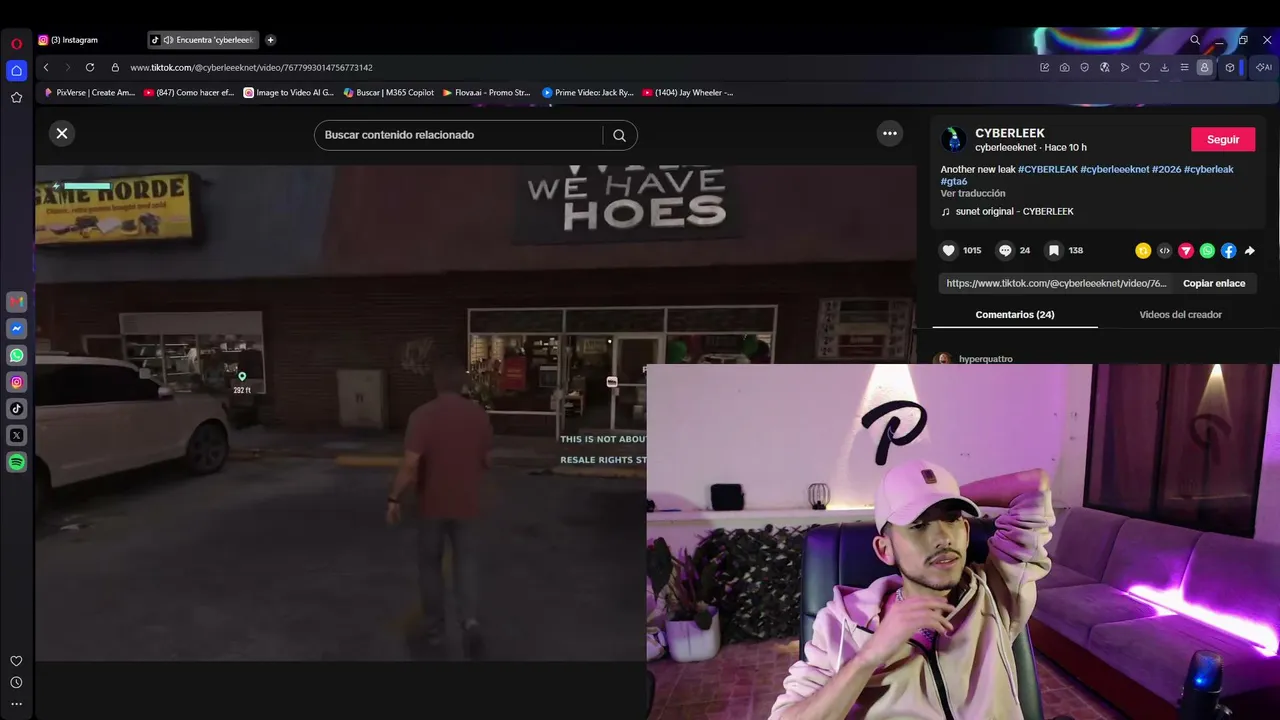Open the Como hacer ef... YouTube bookmark
This screenshot has width=1280, height=720.
pyautogui.click(x=189, y=93)
